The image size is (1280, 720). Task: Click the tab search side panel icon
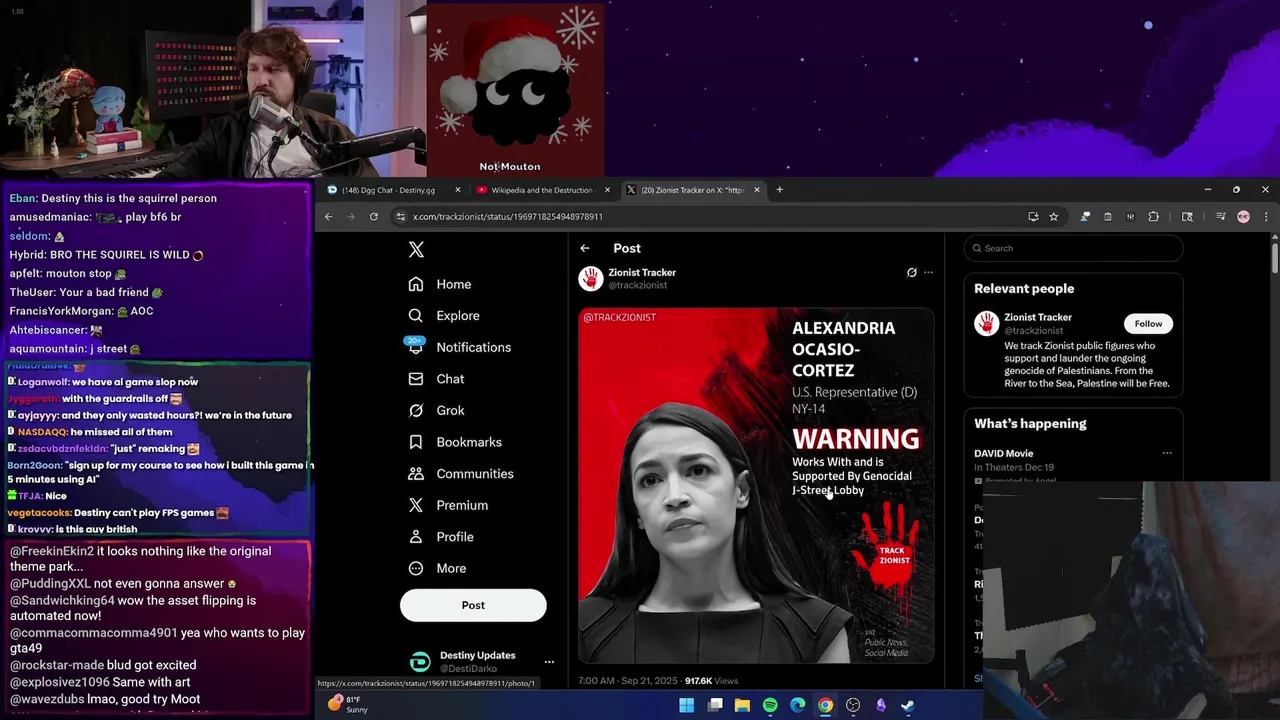click(1187, 216)
